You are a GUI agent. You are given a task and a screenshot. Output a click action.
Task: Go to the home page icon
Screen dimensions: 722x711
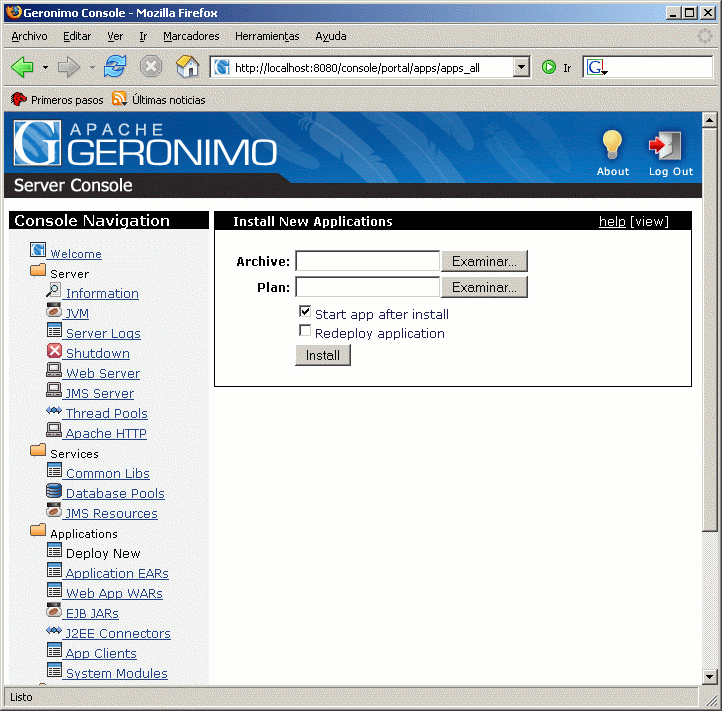coord(187,66)
